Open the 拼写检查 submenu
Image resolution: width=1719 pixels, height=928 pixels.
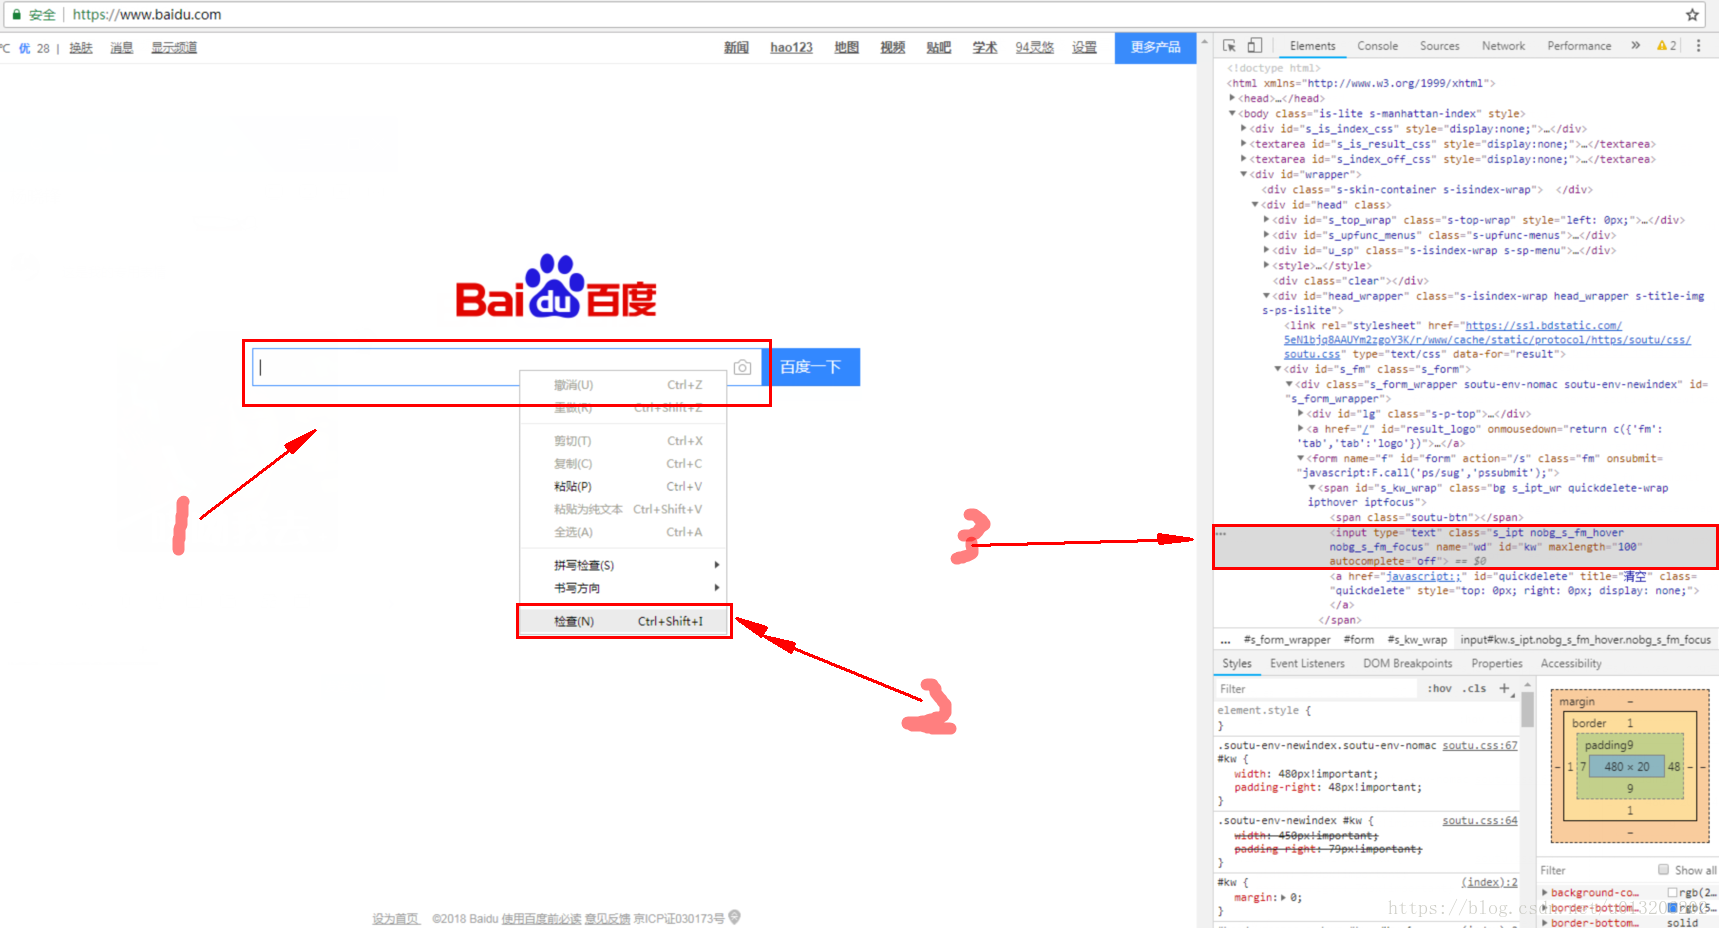(x=625, y=565)
